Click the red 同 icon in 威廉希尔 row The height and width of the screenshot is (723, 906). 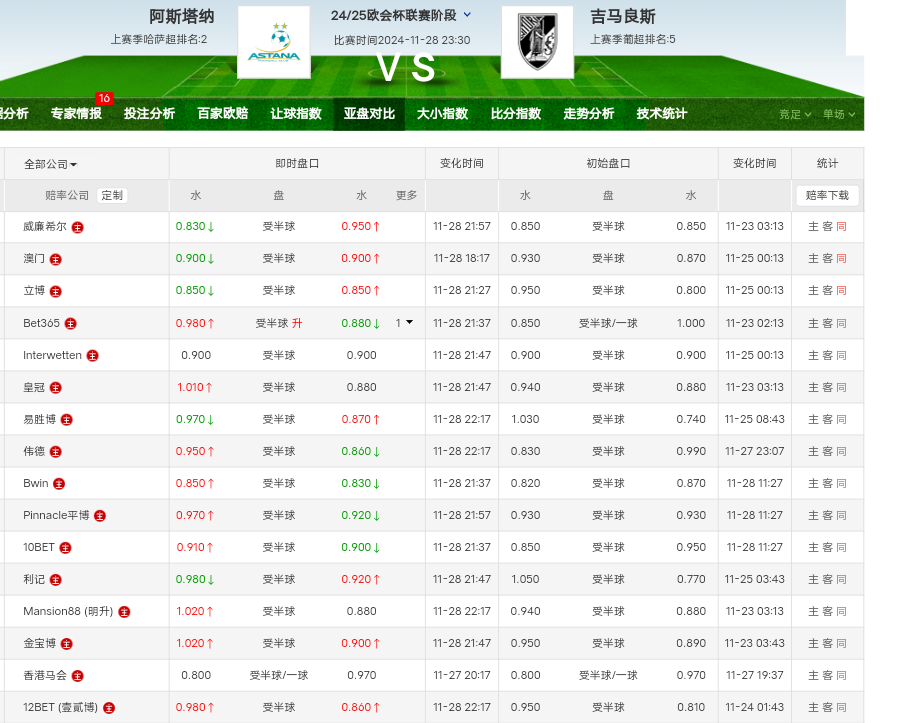842,227
